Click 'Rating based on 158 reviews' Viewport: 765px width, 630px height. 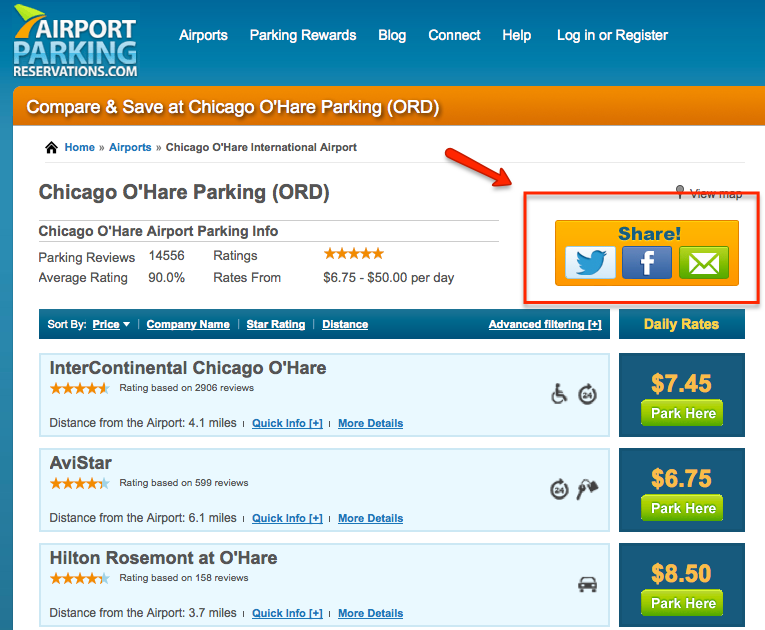pos(184,578)
